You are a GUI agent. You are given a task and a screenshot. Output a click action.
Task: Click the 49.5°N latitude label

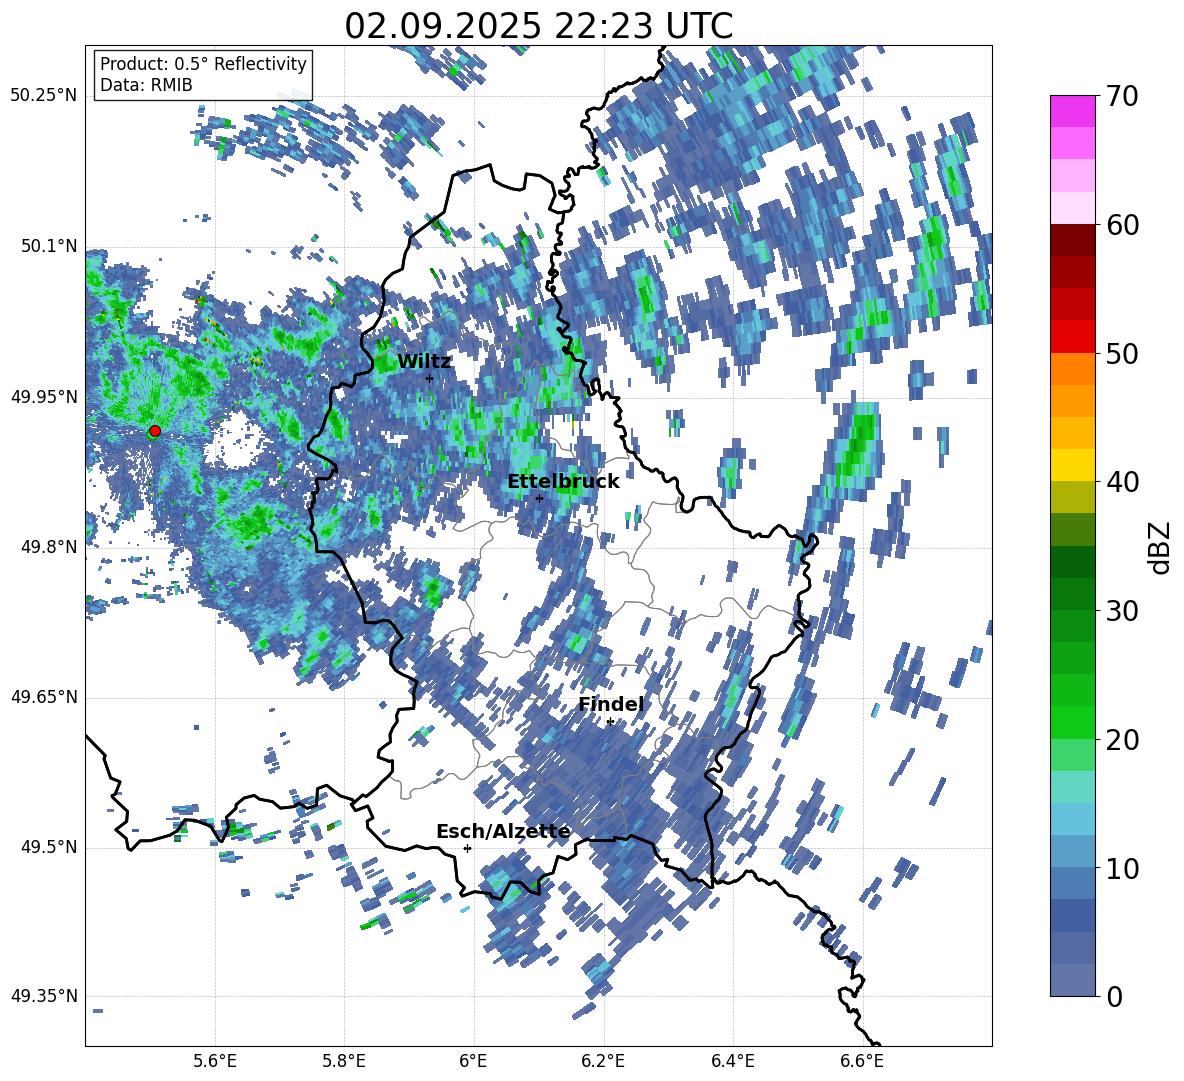pyautogui.click(x=48, y=847)
